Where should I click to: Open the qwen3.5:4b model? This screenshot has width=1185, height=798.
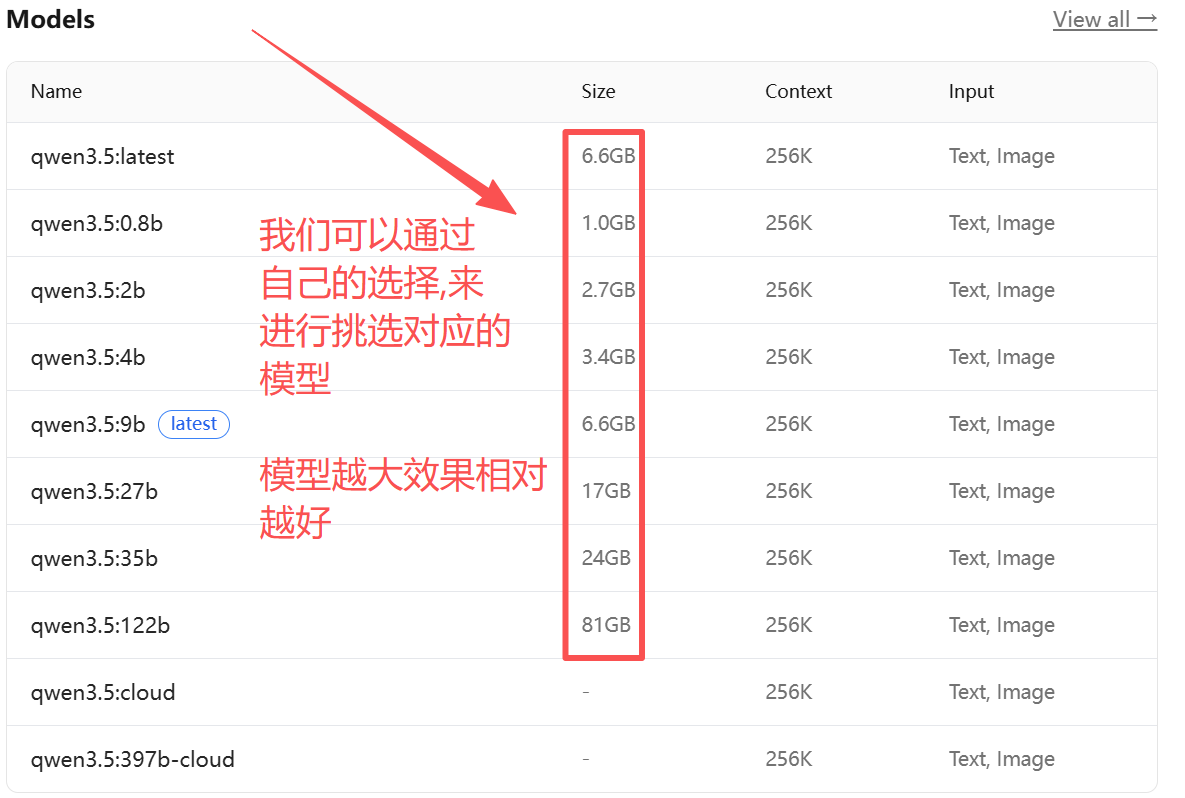[x=88, y=357]
